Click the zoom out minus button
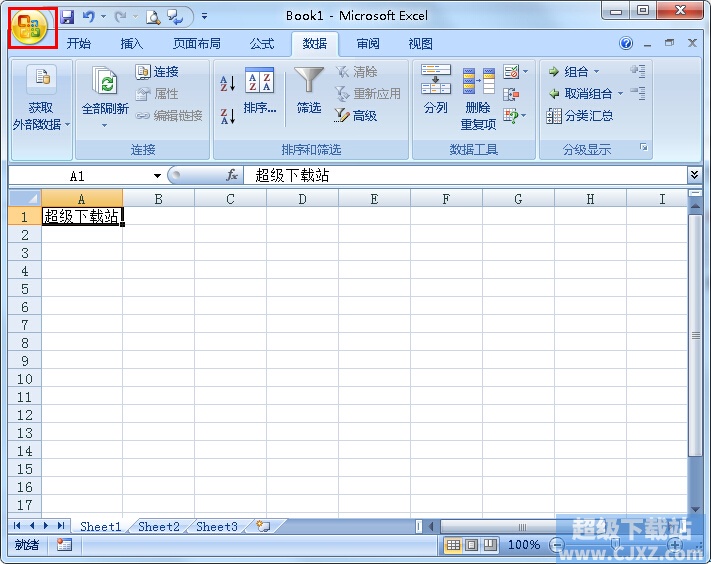Screen dimensions: 711x564 pos(557,545)
